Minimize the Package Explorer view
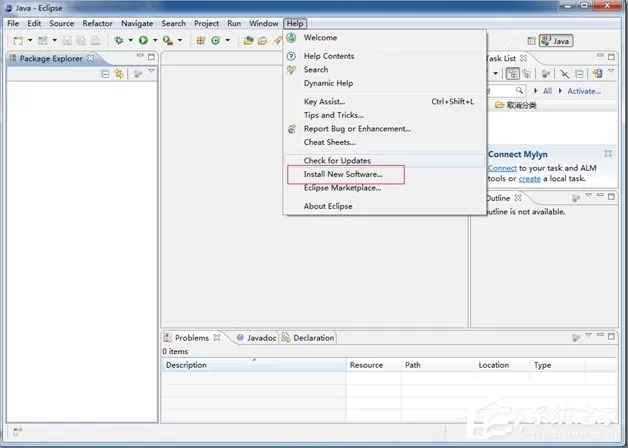628x448 pixels. pos(140,56)
